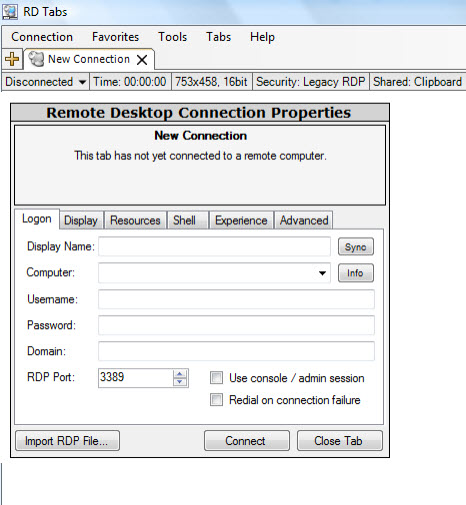Open the Disconnected status dropdown
Image resolution: width=466 pixels, height=505 pixels.
click(x=82, y=82)
